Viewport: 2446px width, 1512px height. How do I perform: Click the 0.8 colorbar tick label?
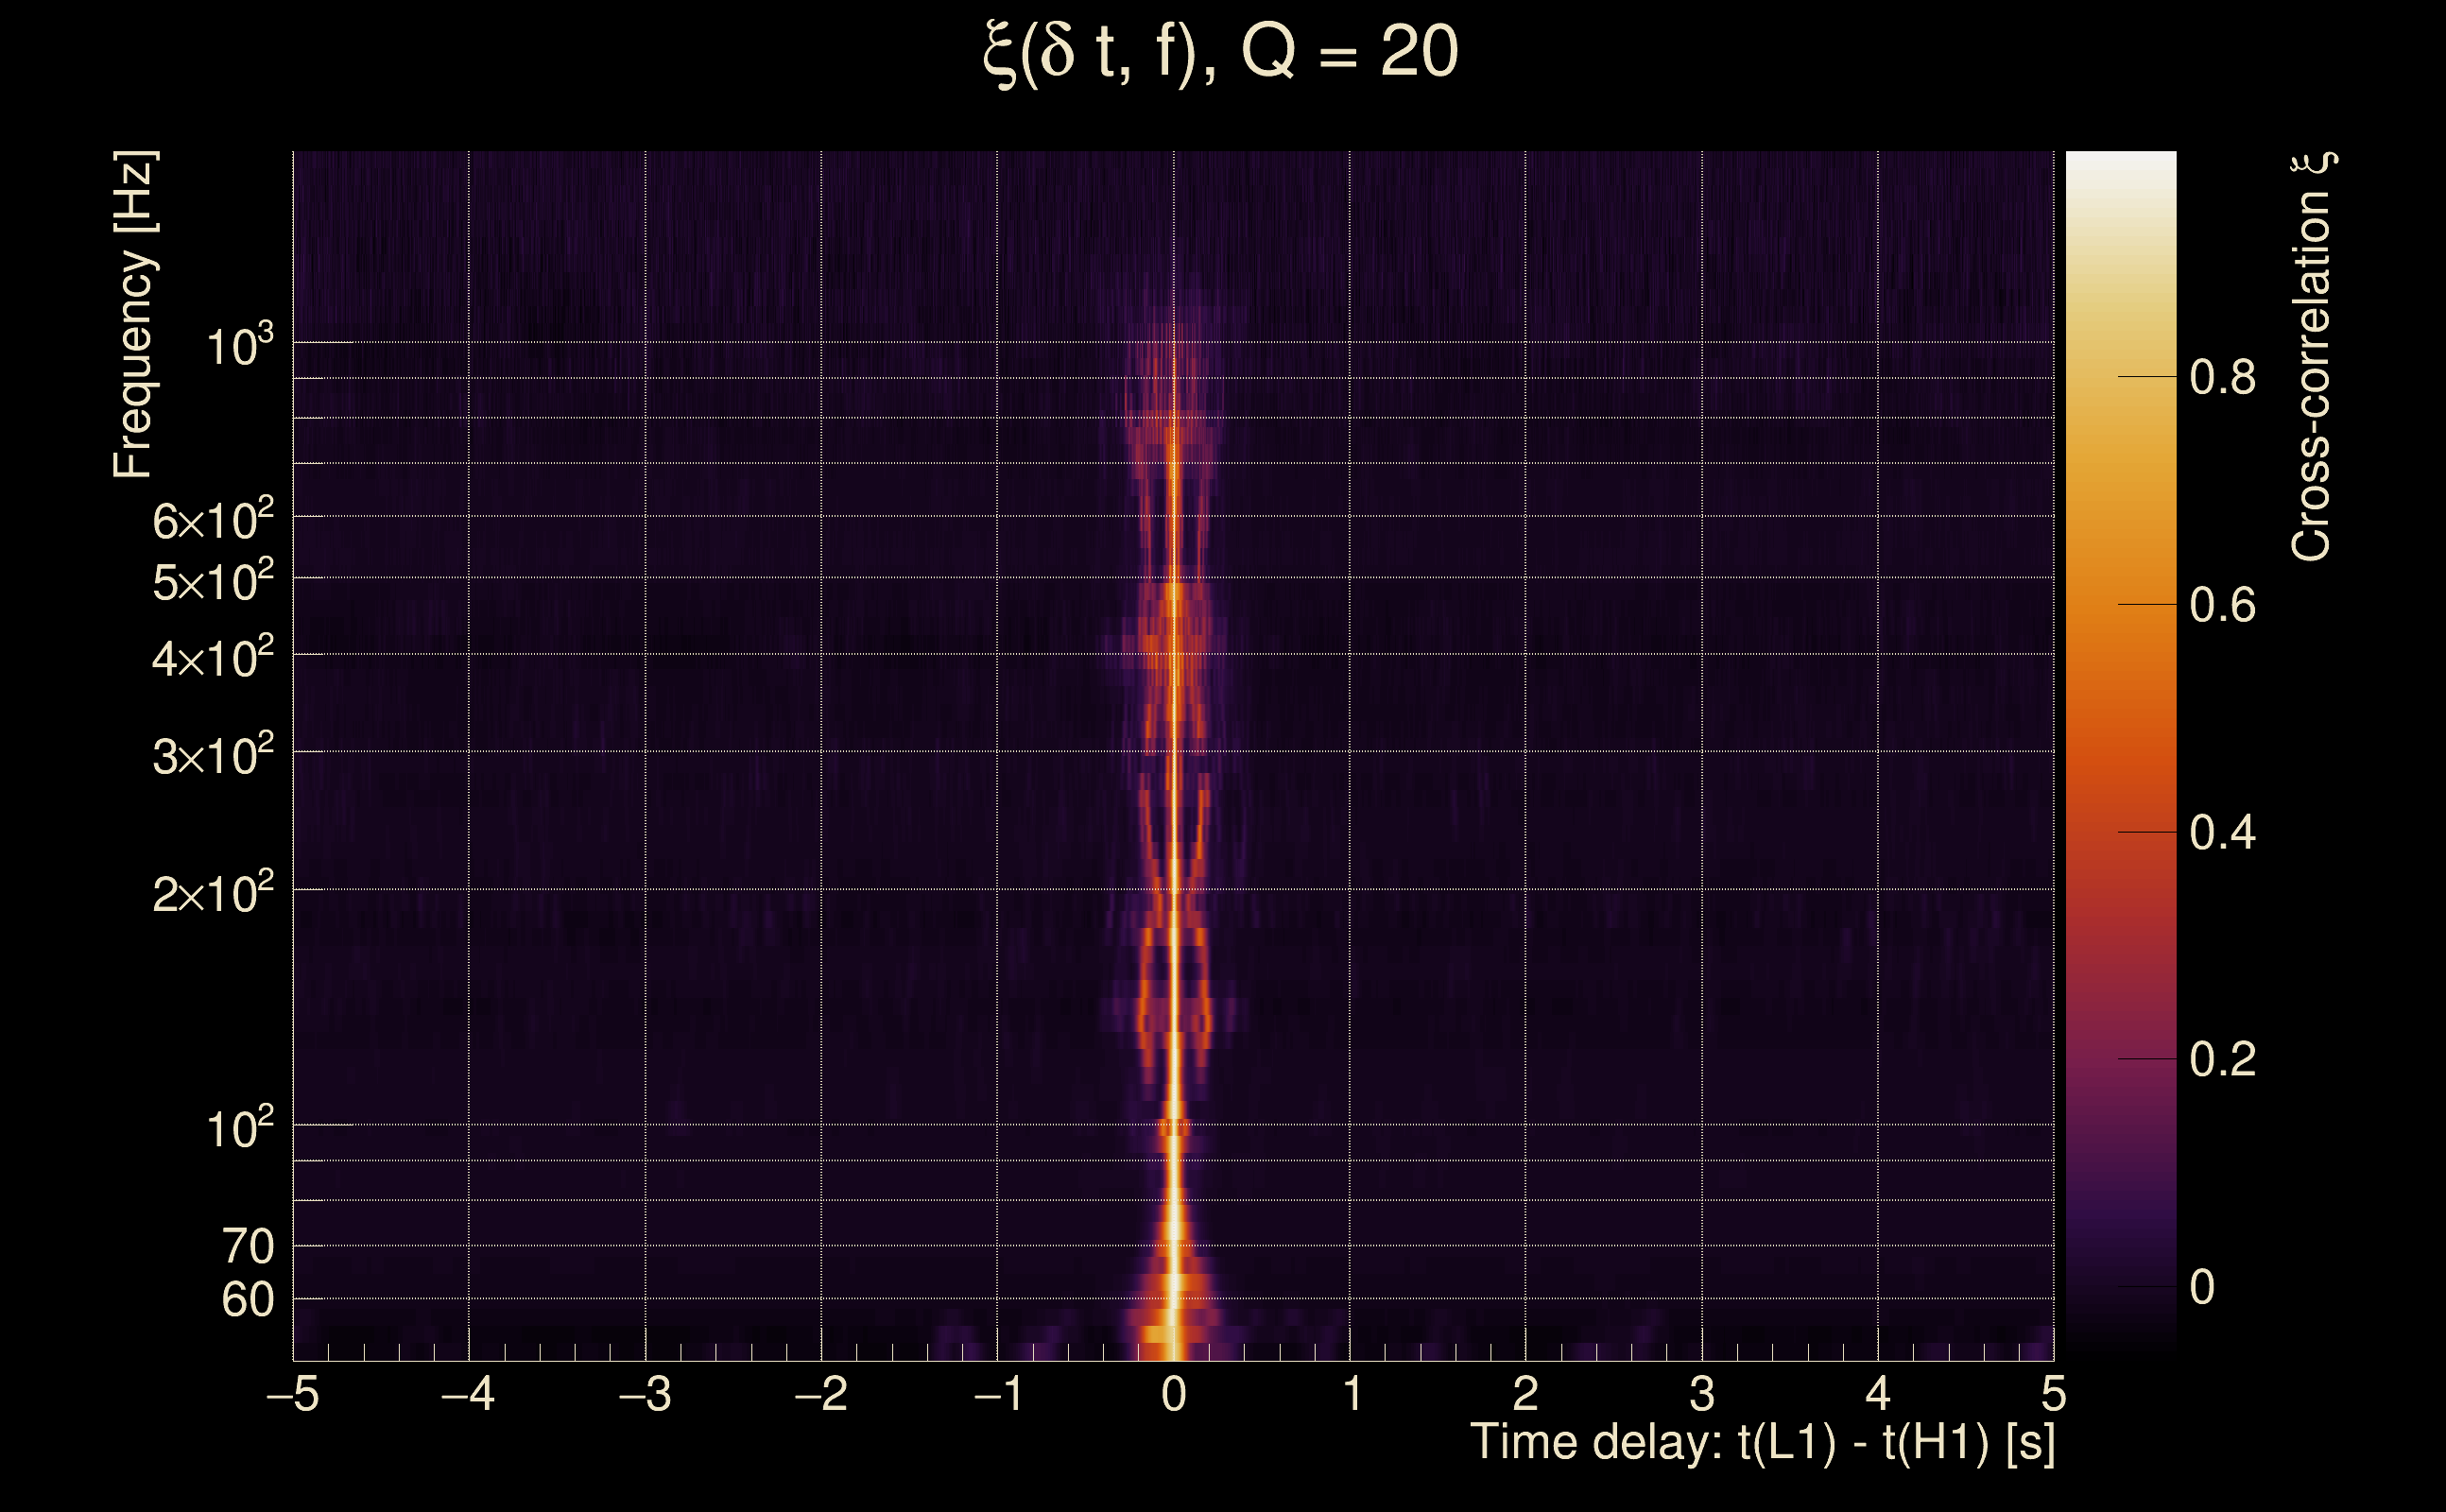coord(2222,378)
